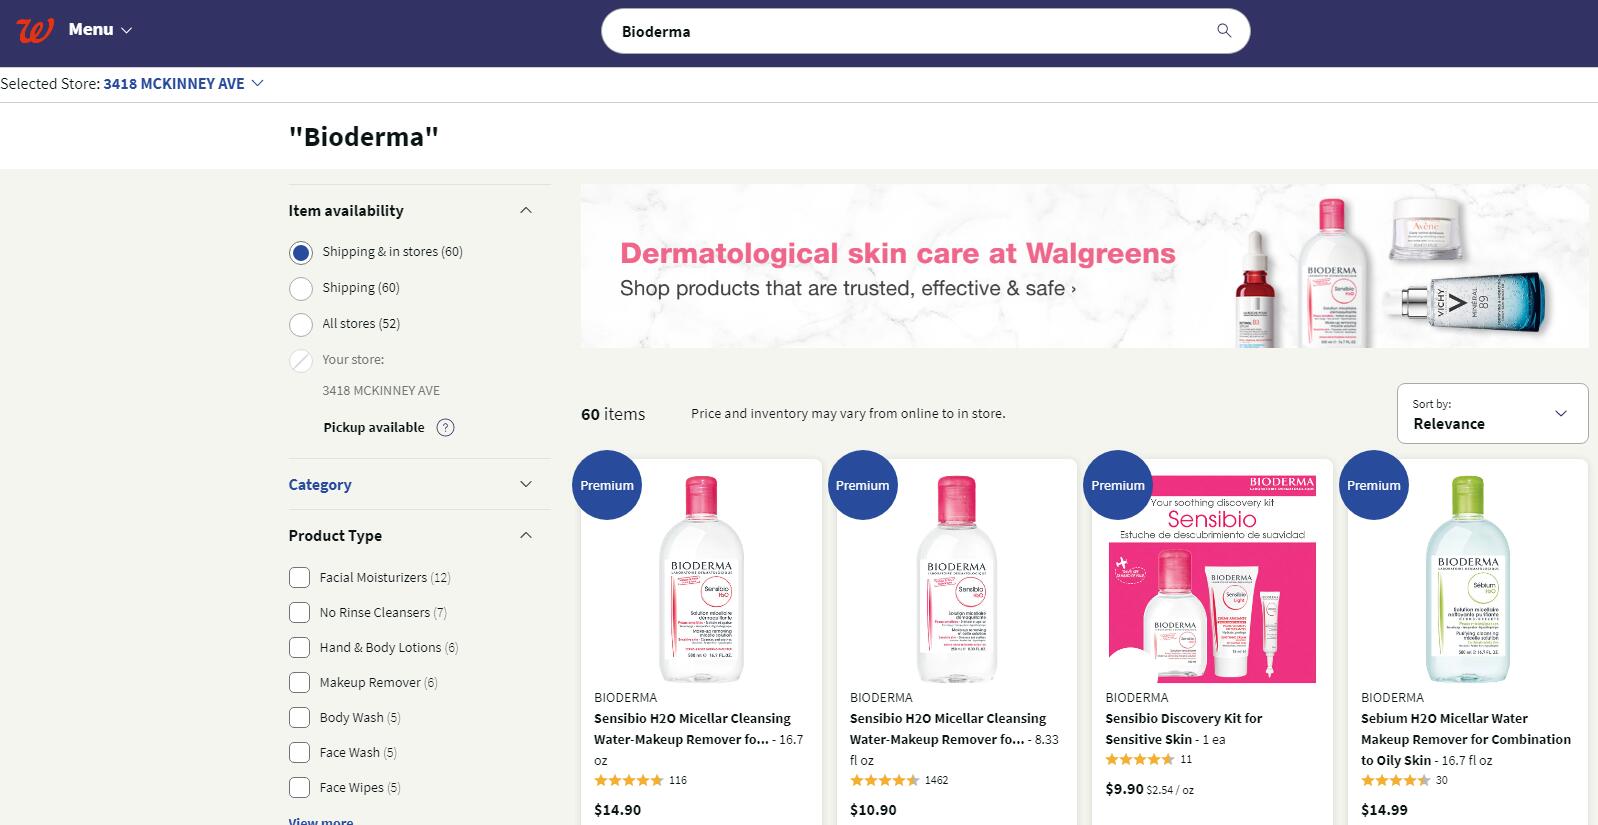Select the All stores (52) option
The image size is (1598, 825).
click(x=301, y=325)
